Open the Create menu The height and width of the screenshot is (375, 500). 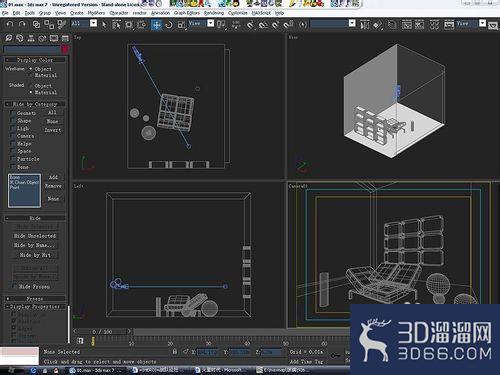click(77, 13)
